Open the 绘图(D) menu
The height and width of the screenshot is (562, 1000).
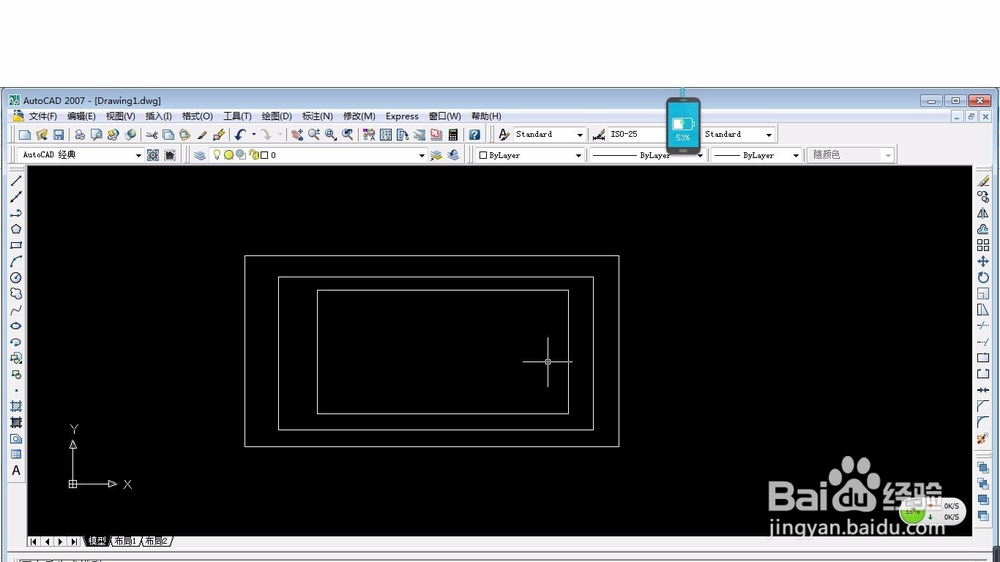(277, 116)
